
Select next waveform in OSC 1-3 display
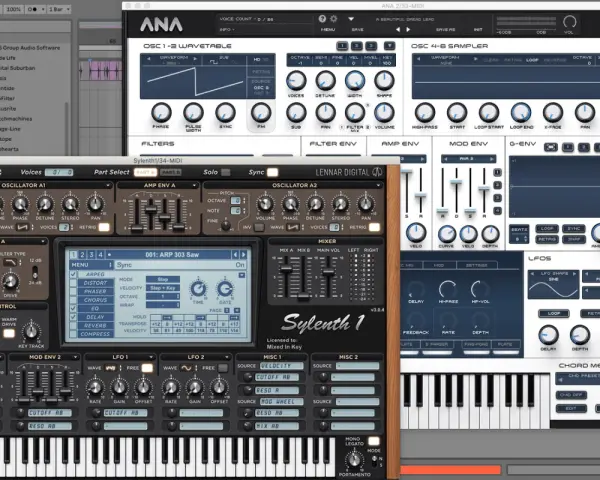pos(195,59)
